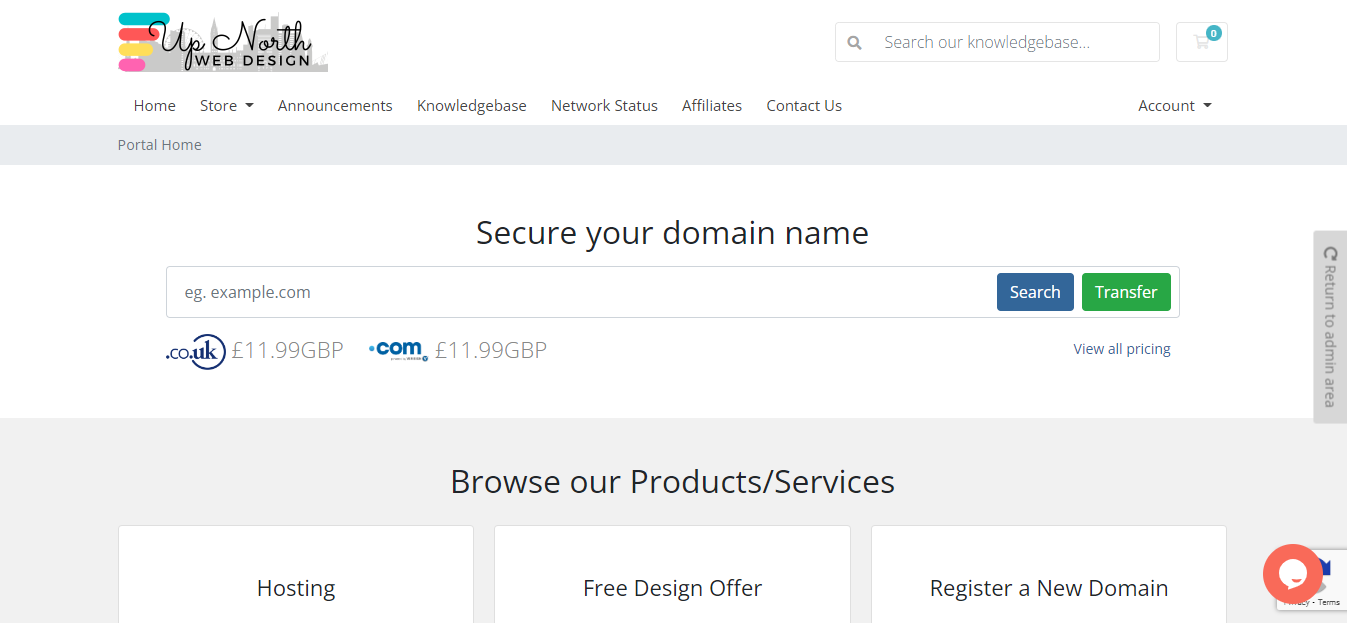1347x623 pixels.
Task: Click the Portal Home breadcrumb
Action: pyautogui.click(x=160, y=145)
